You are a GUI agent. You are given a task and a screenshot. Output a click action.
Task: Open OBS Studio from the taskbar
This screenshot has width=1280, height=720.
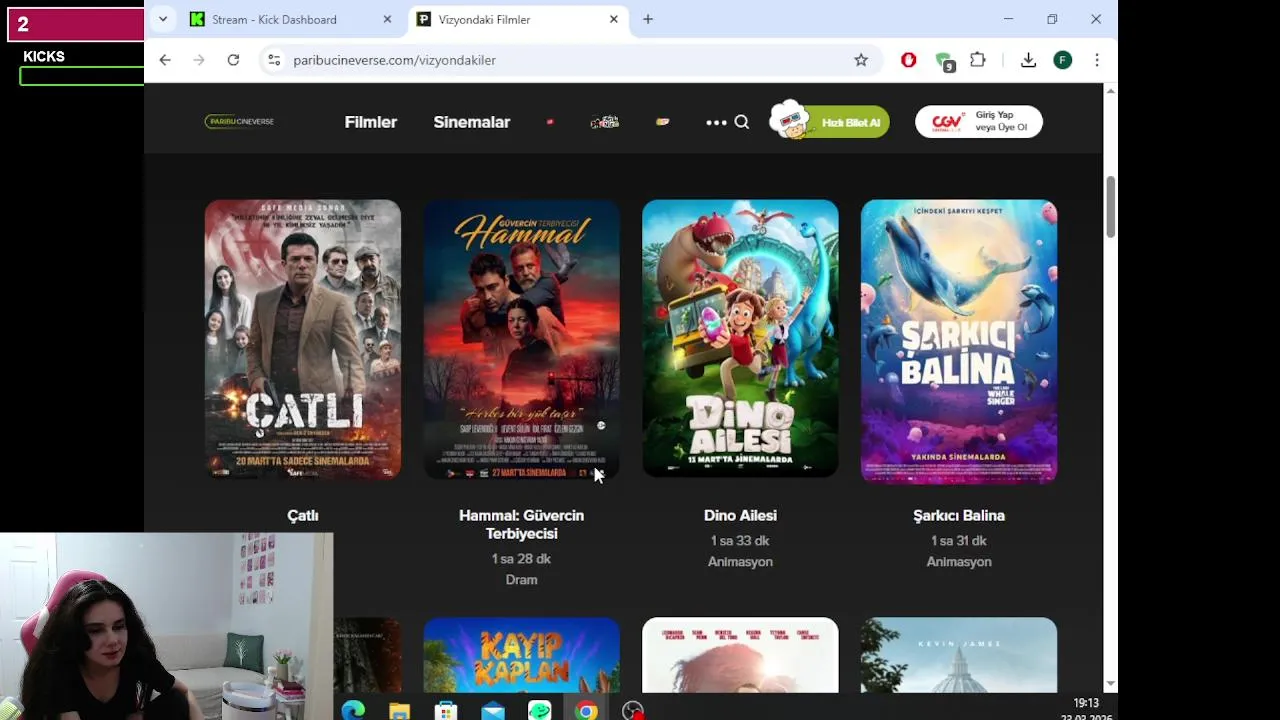pyautogui.click(x=633, y=711)
